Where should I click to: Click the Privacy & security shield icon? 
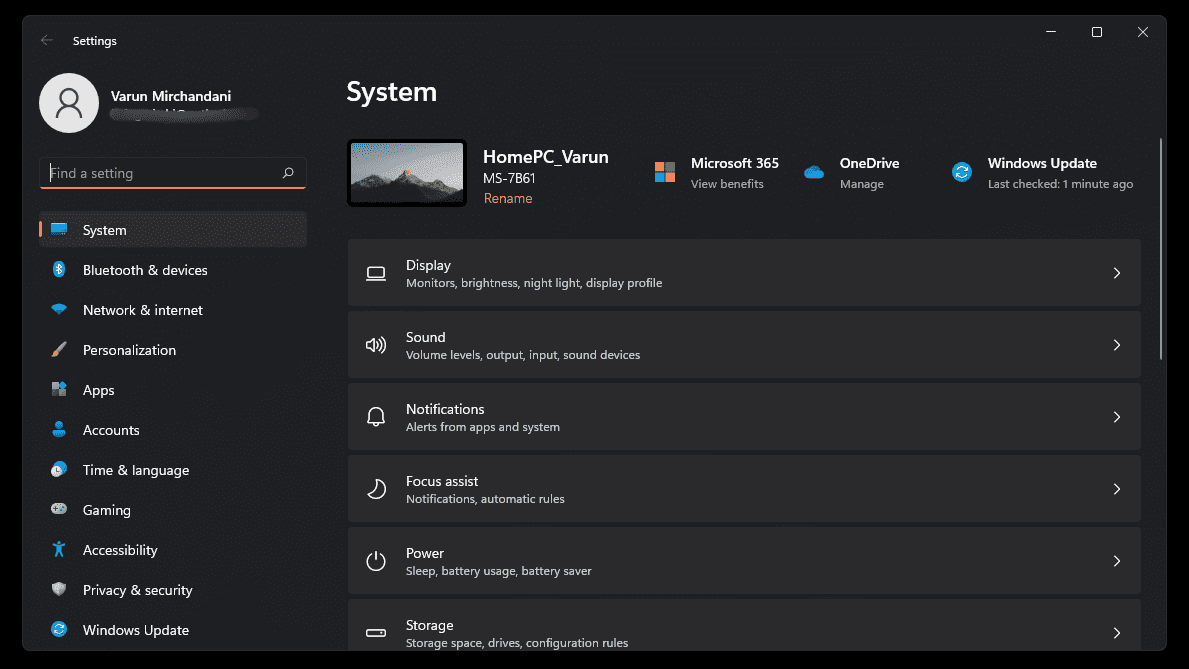click(x=59, y=589)
